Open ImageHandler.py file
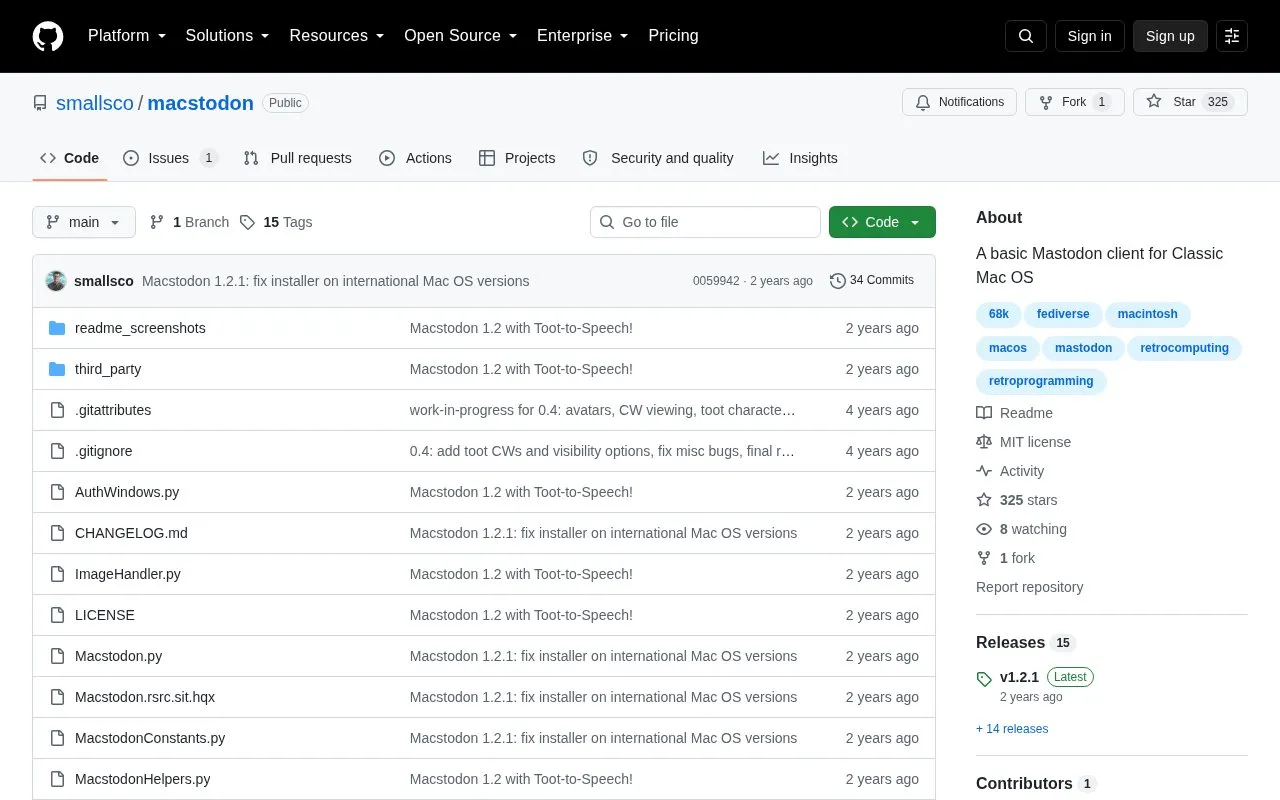This screenshot has height=800, width=1280. coord(128,574)
